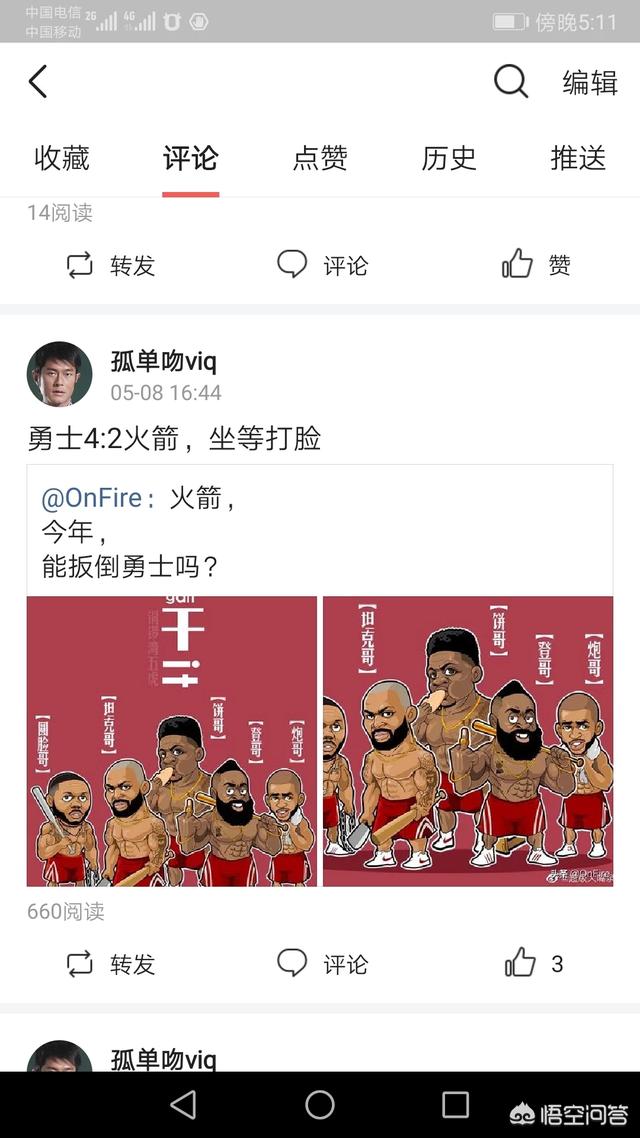Viewport: 640px width, 1138px height.
Task: Tap 评论 icon below Rockets images
Action: coord(292,963)
